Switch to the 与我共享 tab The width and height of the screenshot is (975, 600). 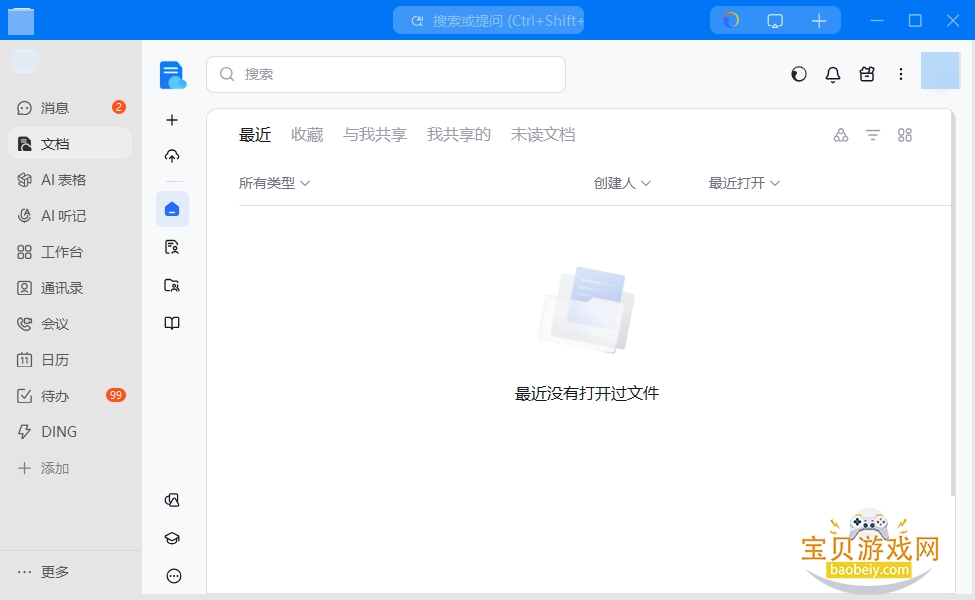point(375,135)
